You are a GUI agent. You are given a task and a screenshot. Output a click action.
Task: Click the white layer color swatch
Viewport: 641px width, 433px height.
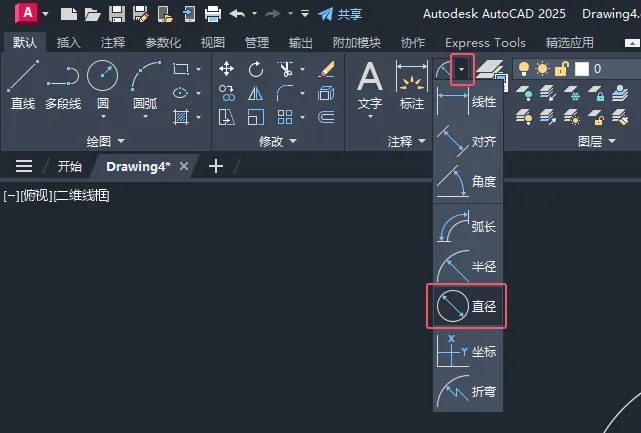[x=581, y=69]
